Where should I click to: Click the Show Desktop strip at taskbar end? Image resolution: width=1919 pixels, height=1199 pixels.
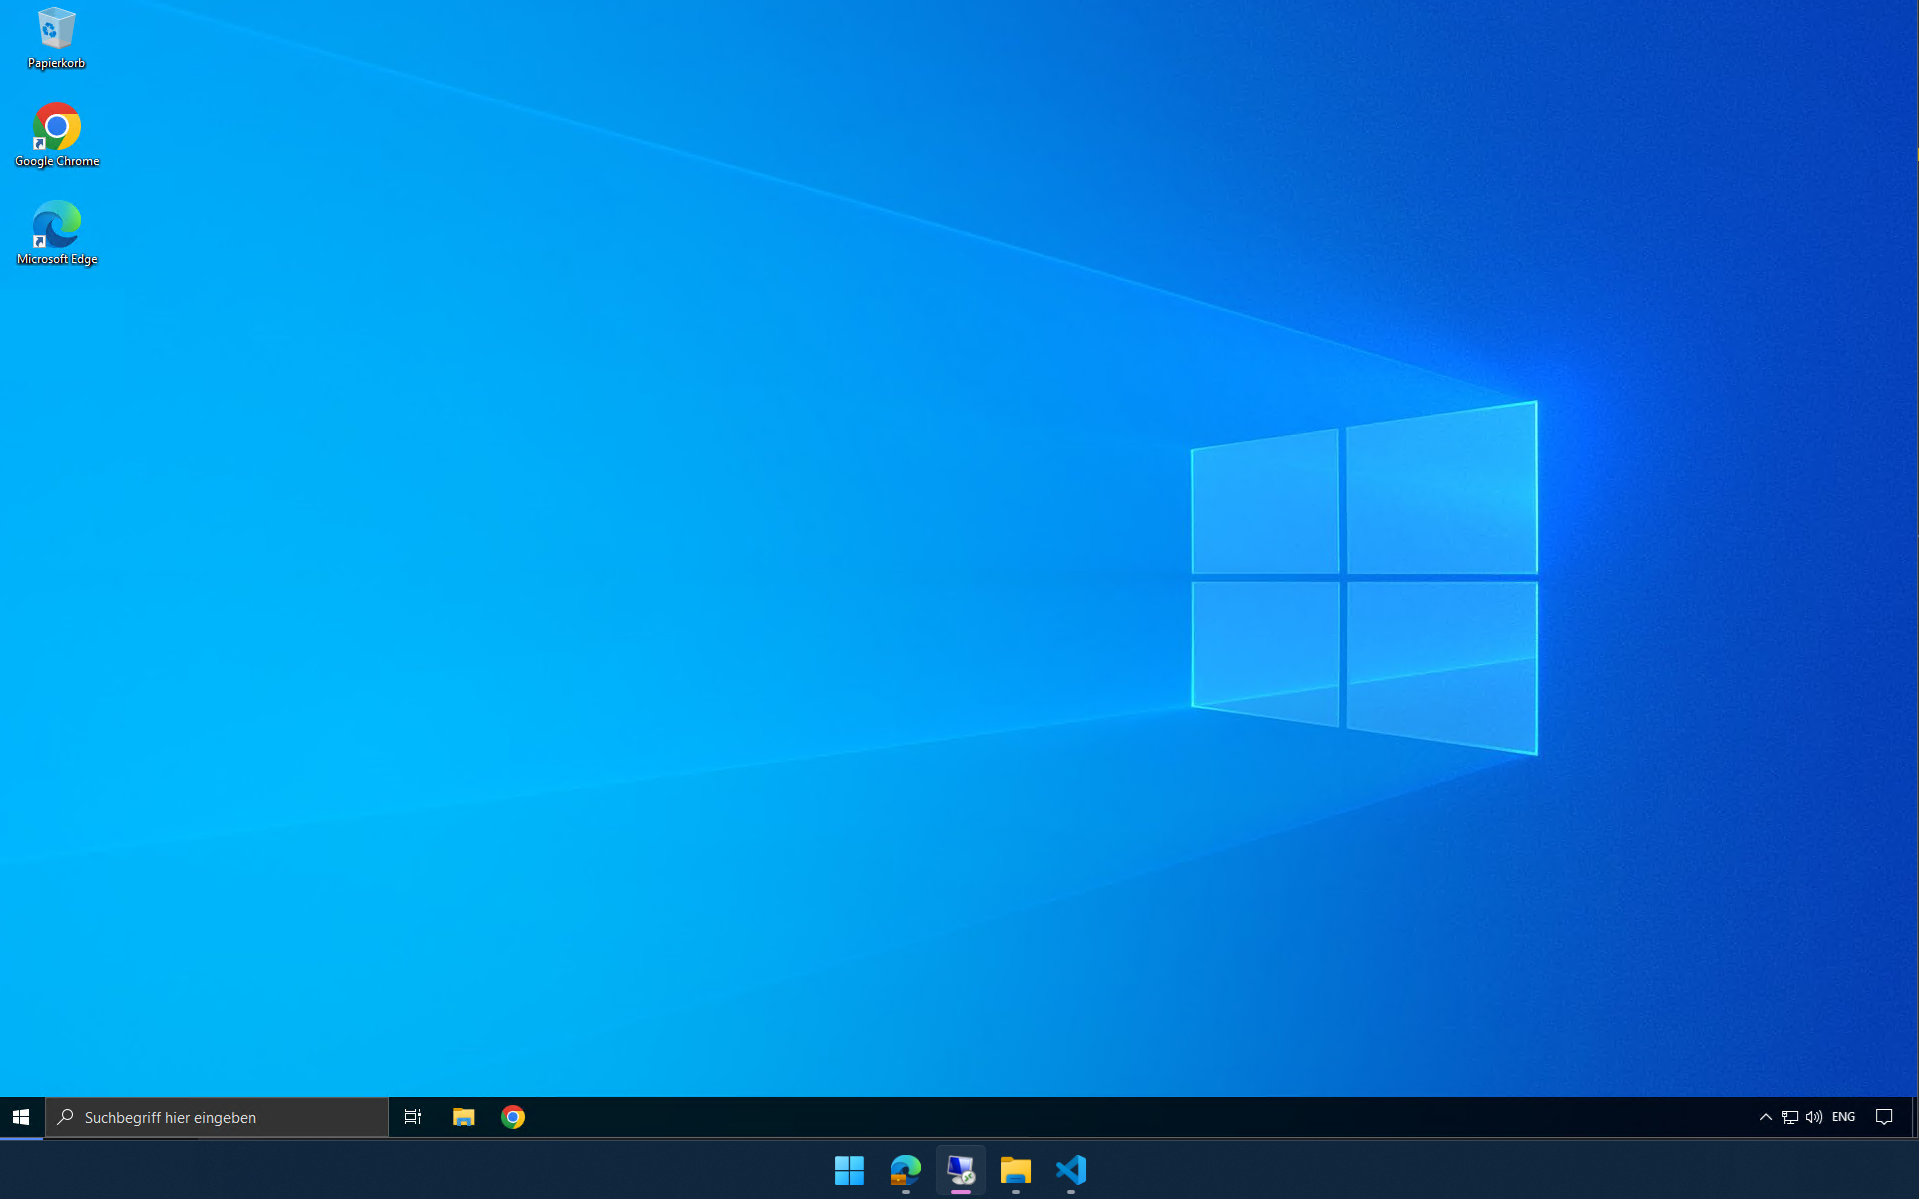(1914, 1117)
